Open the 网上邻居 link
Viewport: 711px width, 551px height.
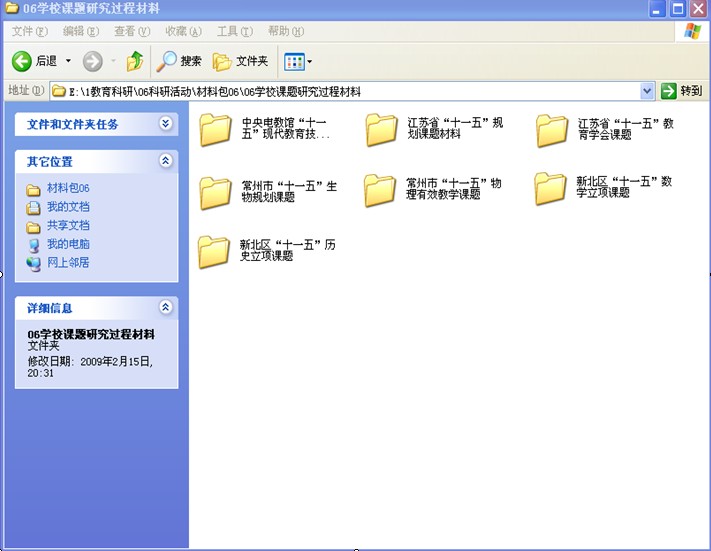pos(68,263)
